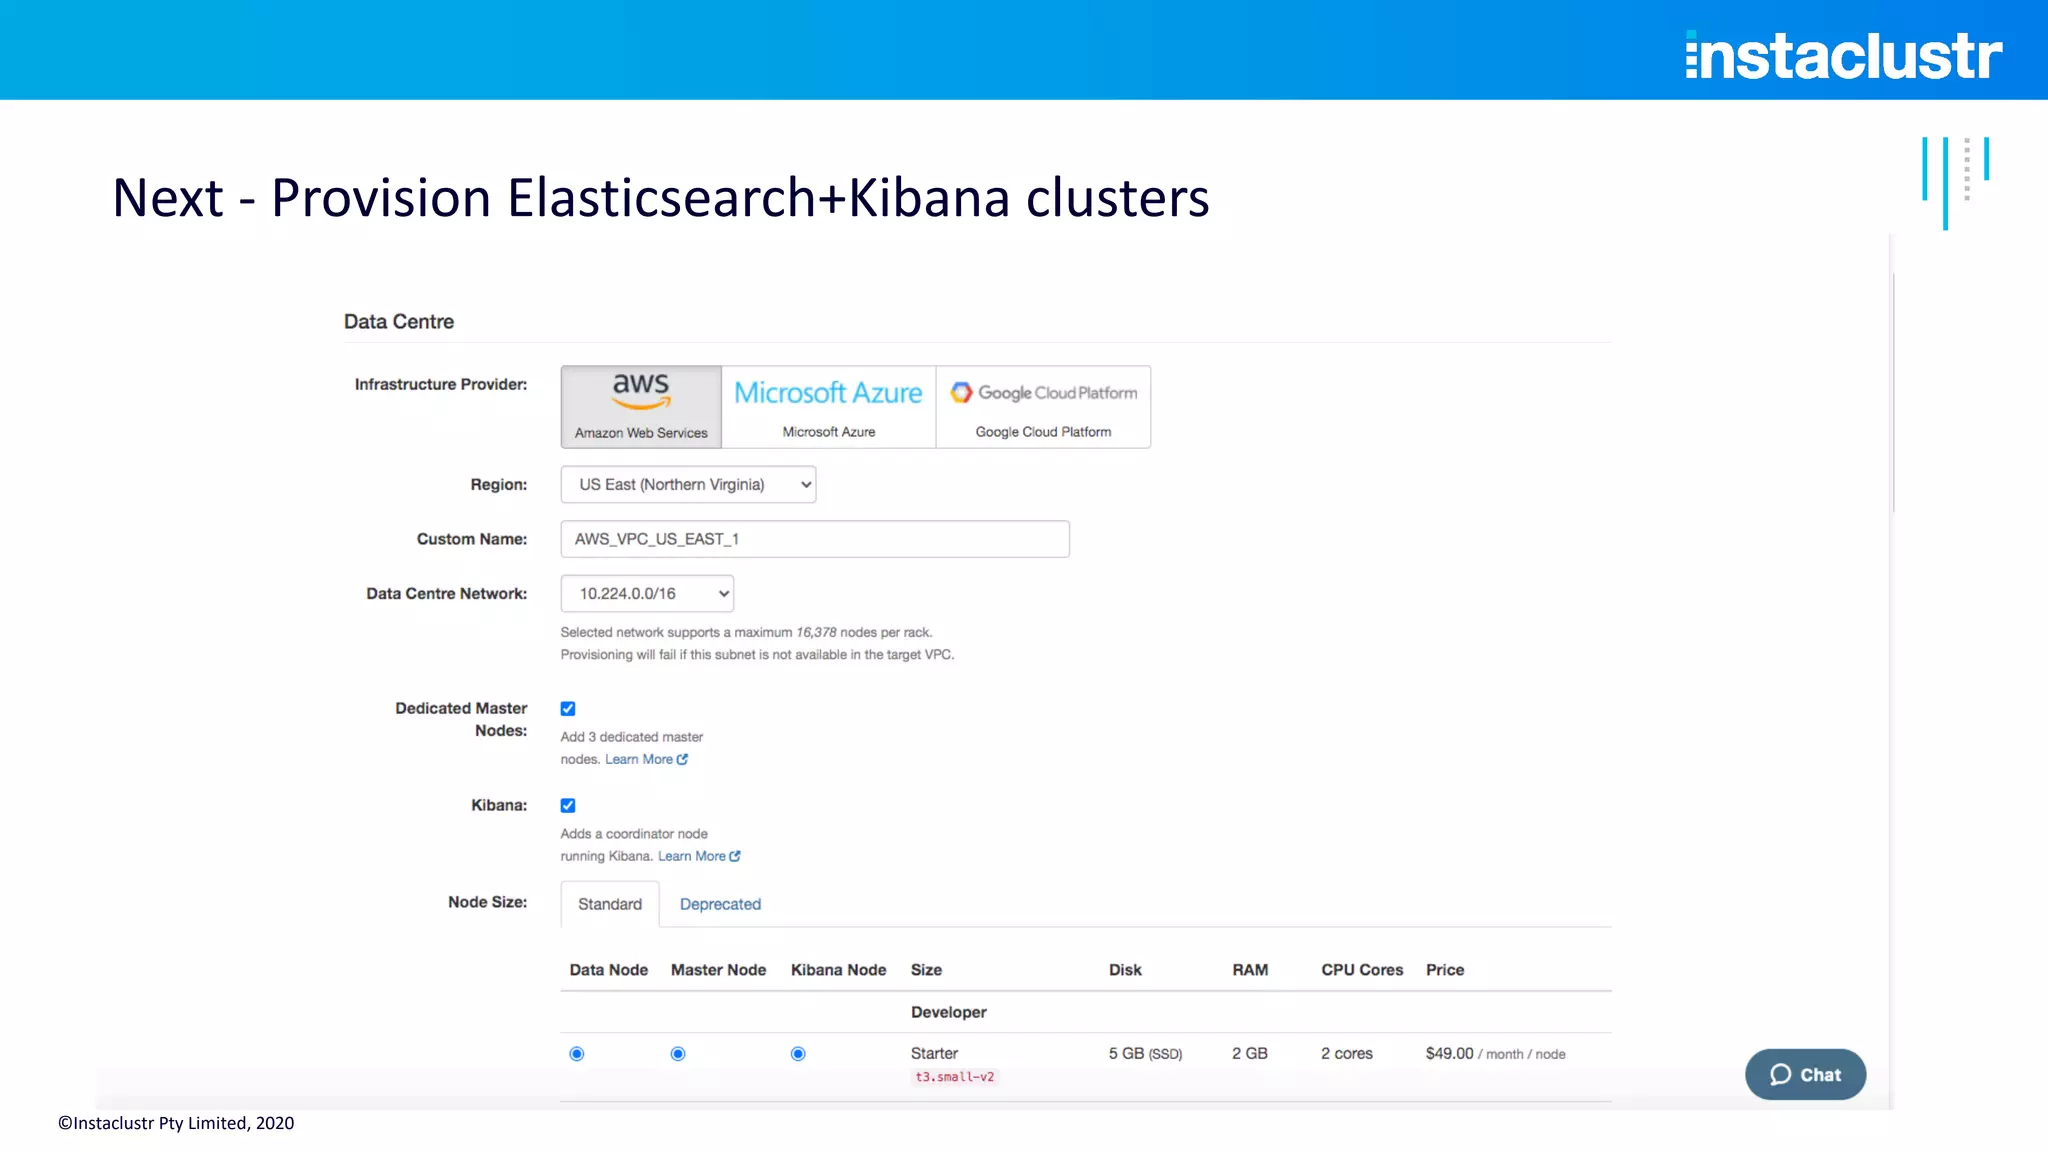This screenshot has height=1152, width=2048.
Task: Select Starter radio for Data Node
Action: pyautogui.click(x=577, y=1054)
